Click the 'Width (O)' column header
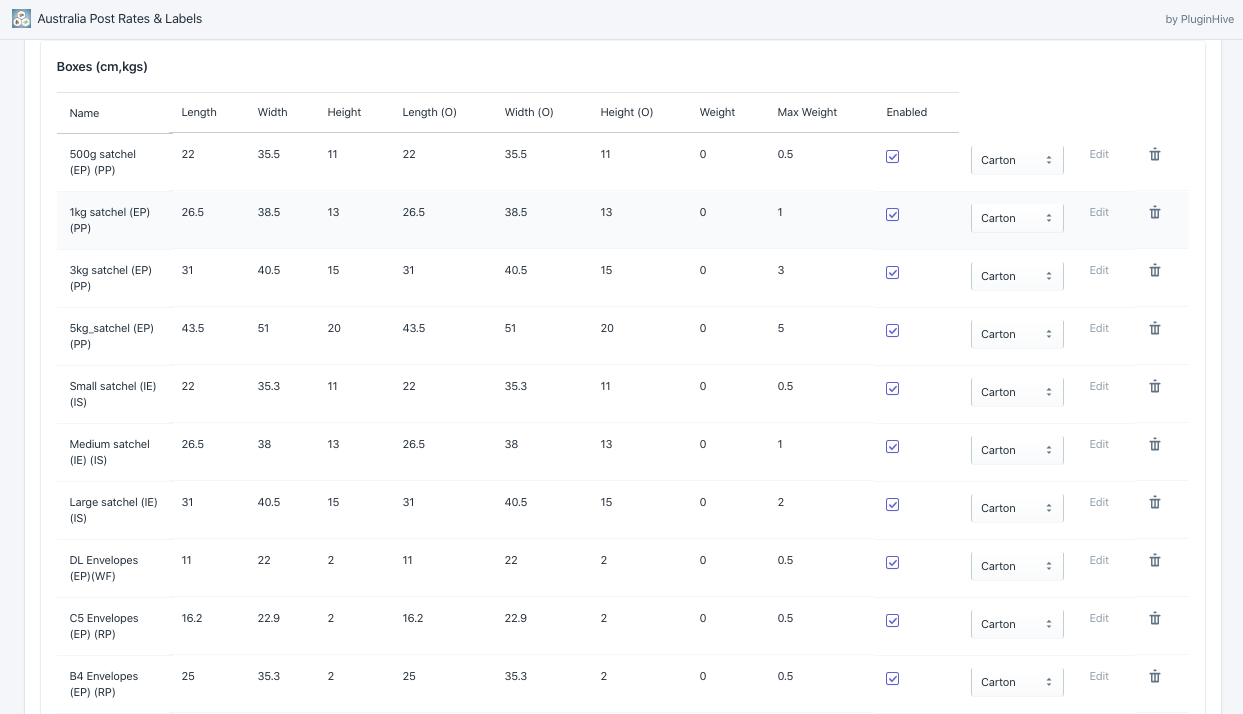Viewport: 1243px width, 714px height. point(529,112)
